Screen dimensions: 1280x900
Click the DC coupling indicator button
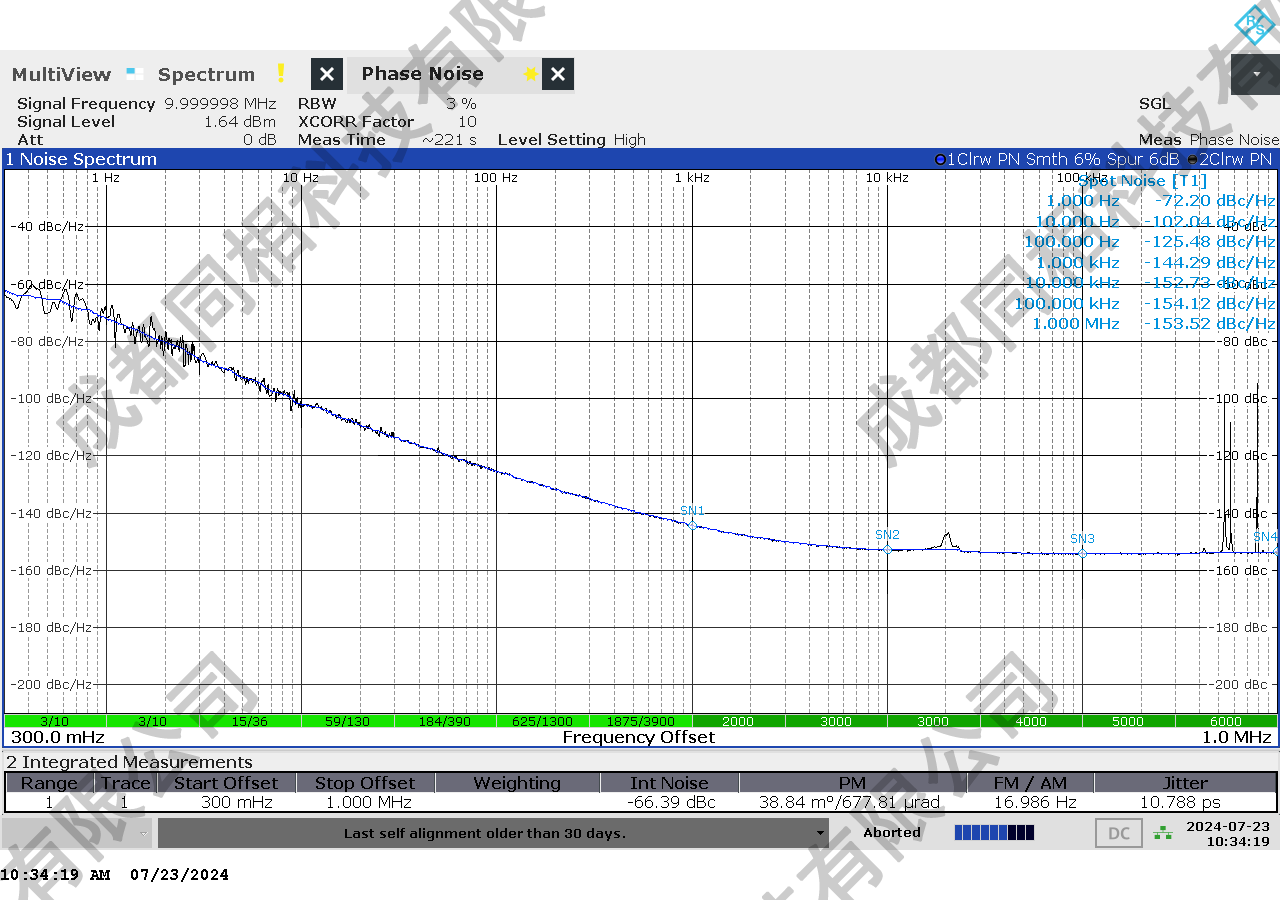[1118, 833]
